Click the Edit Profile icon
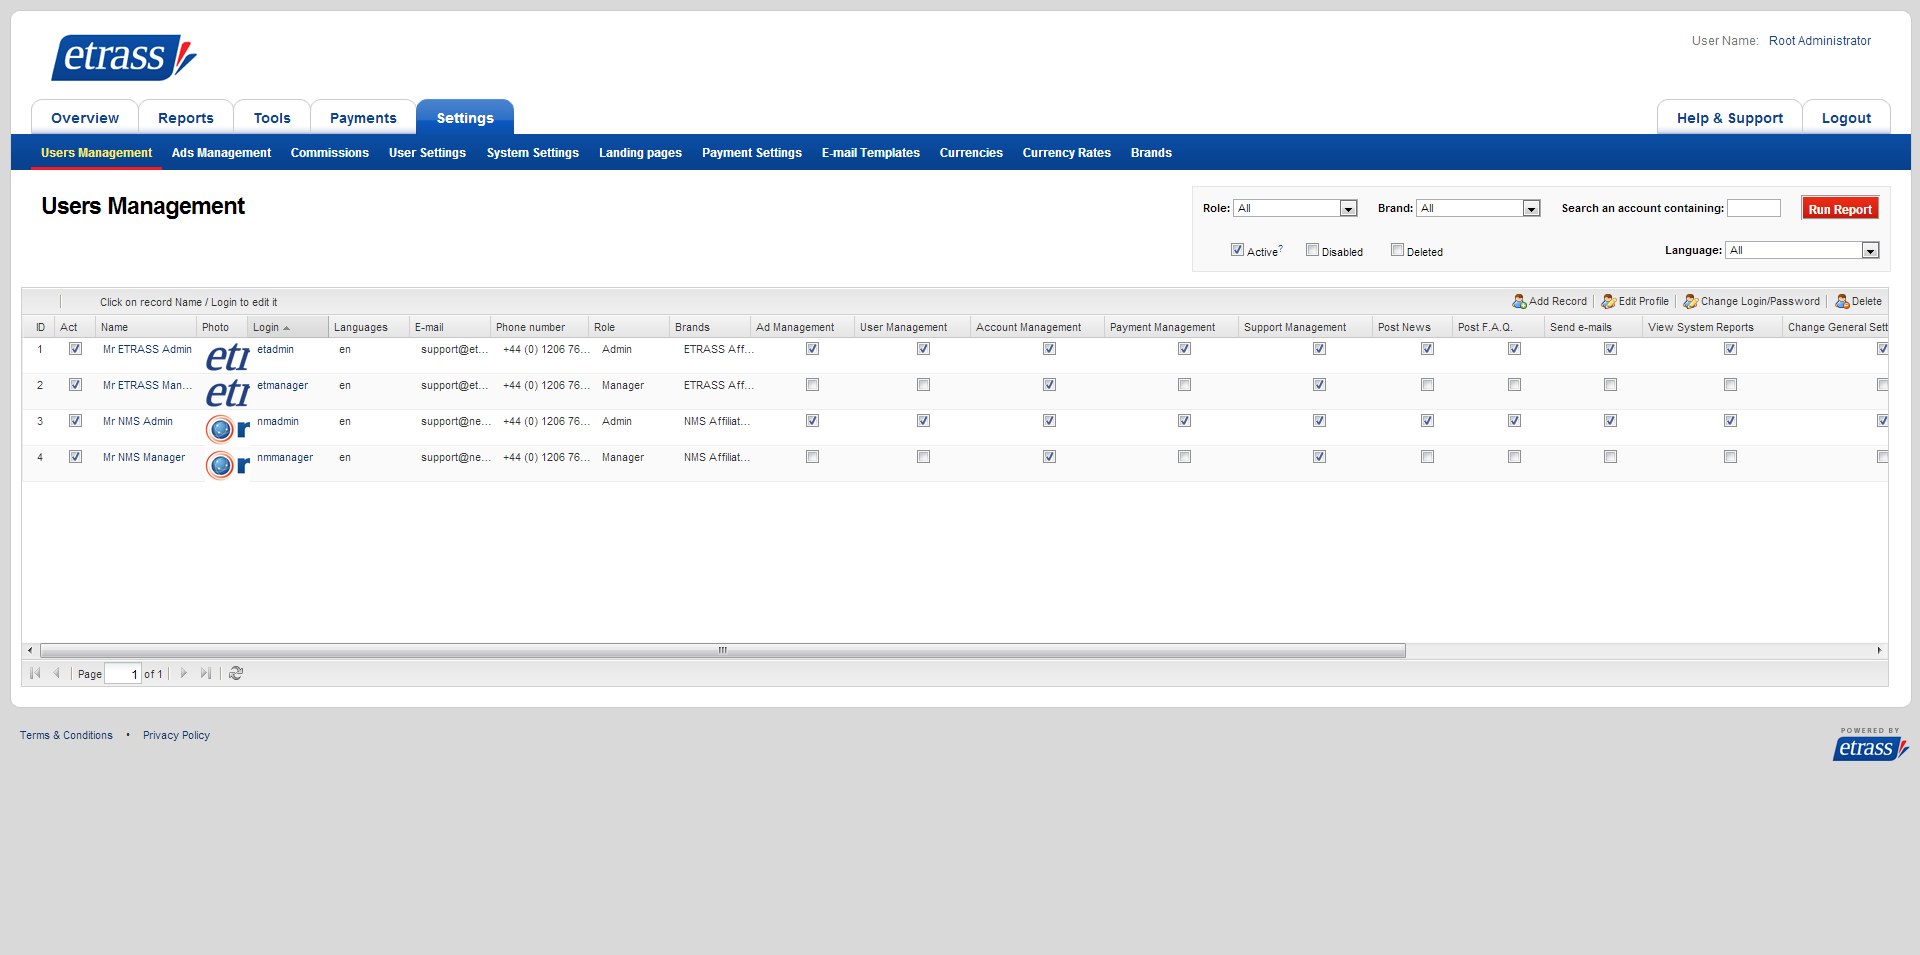 [x=1608, y=302]
